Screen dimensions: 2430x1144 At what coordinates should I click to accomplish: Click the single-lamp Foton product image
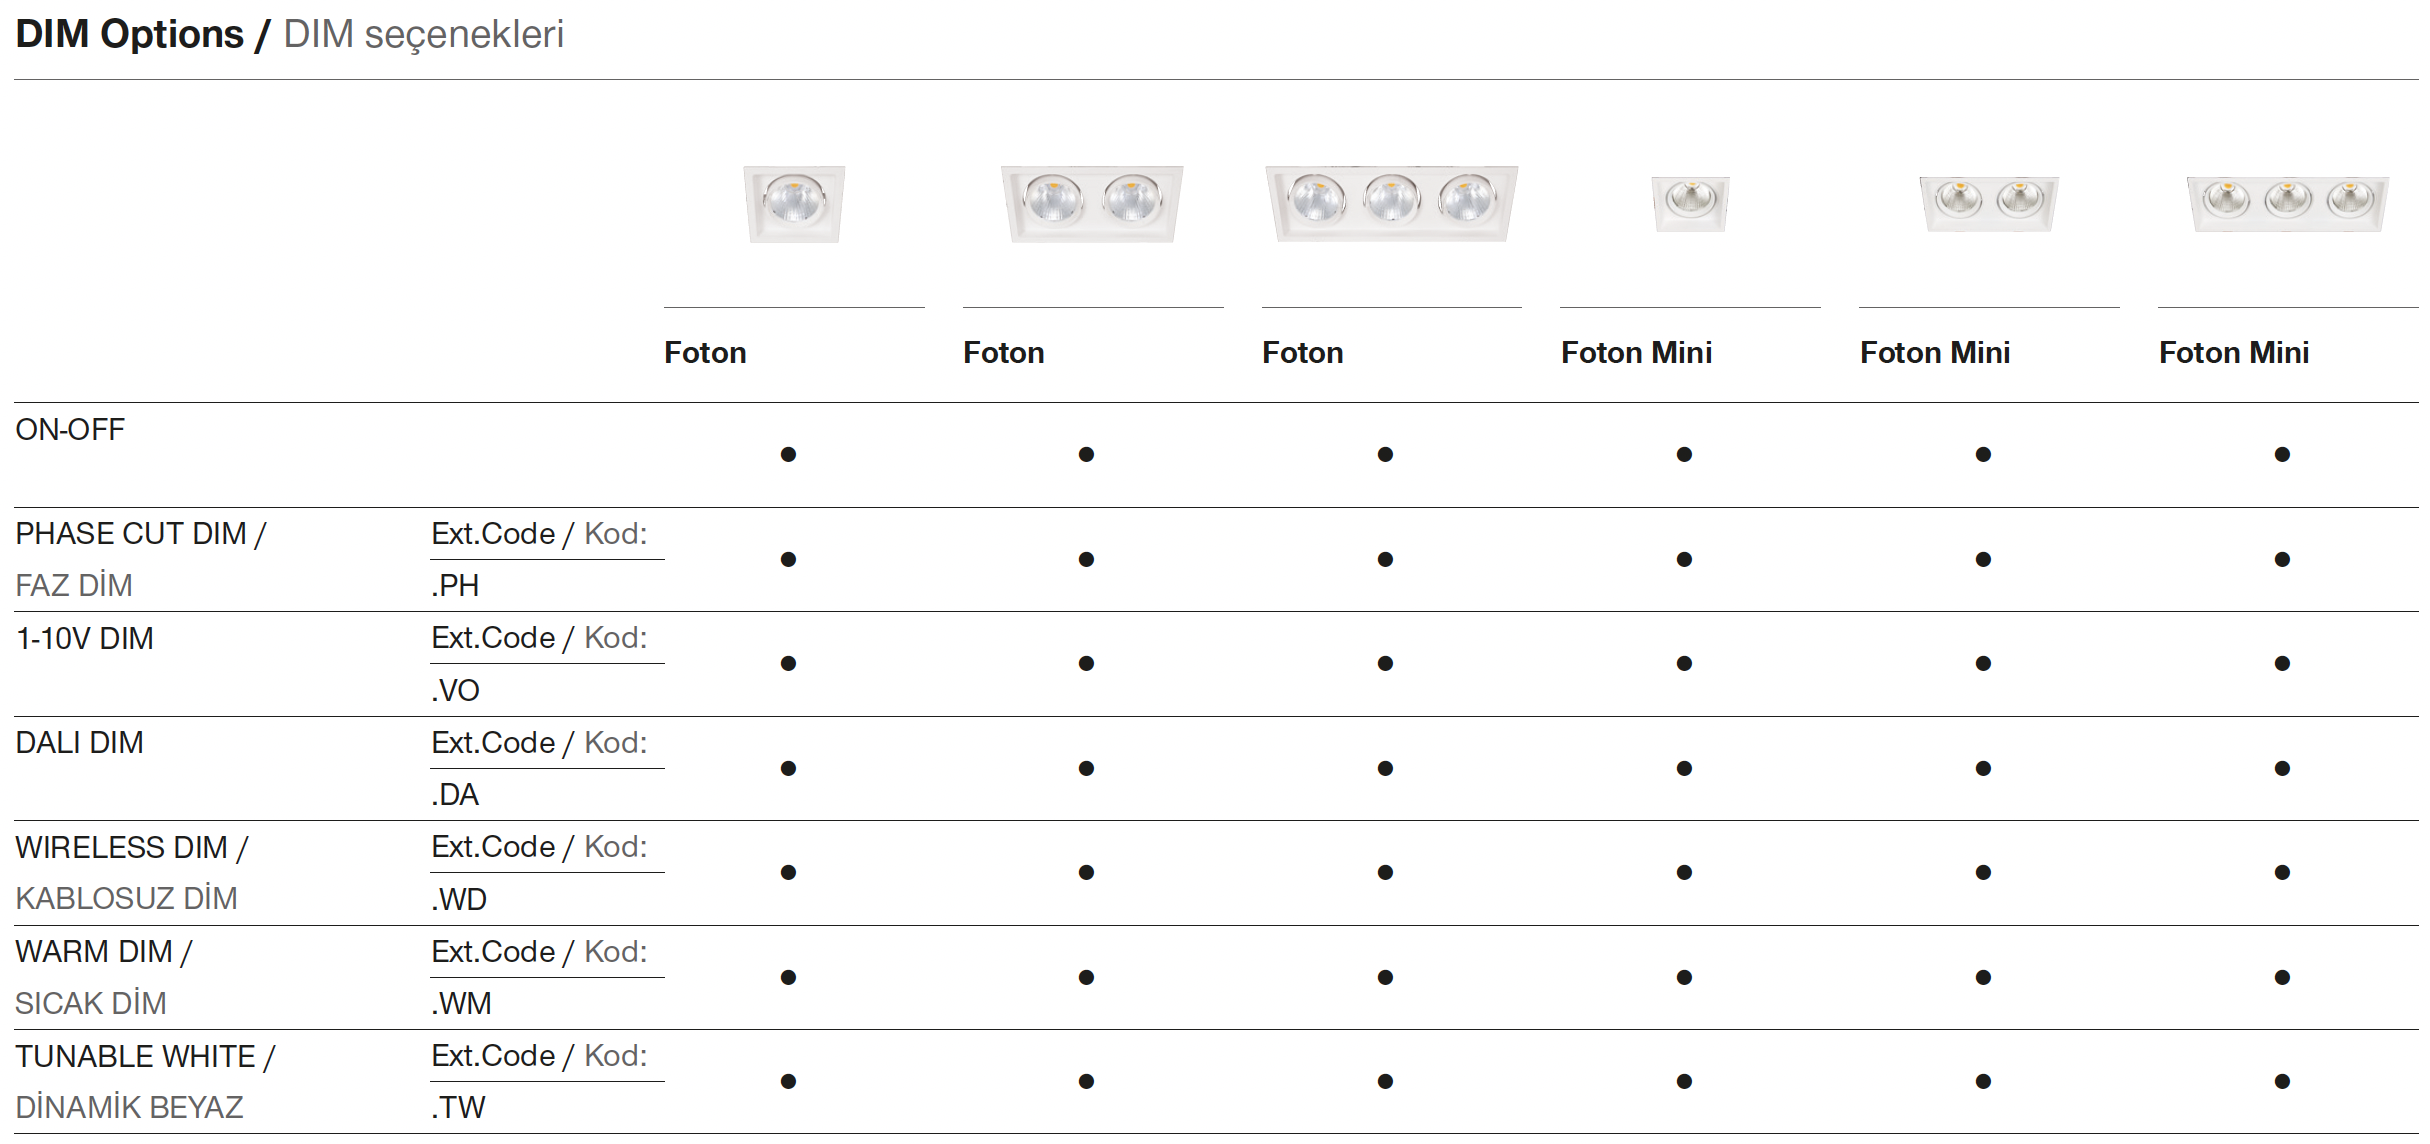pyautogui.click(x=794, y=203)
